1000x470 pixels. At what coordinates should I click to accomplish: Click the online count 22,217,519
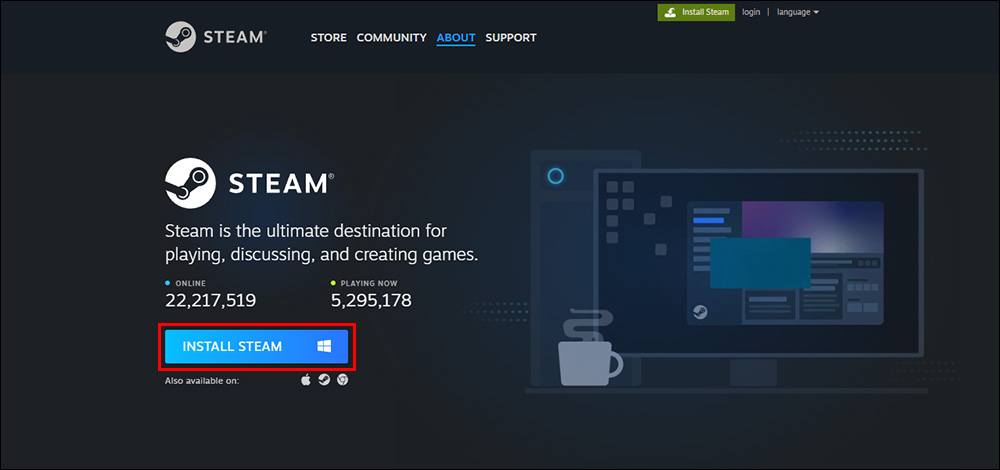coord(210,300)
